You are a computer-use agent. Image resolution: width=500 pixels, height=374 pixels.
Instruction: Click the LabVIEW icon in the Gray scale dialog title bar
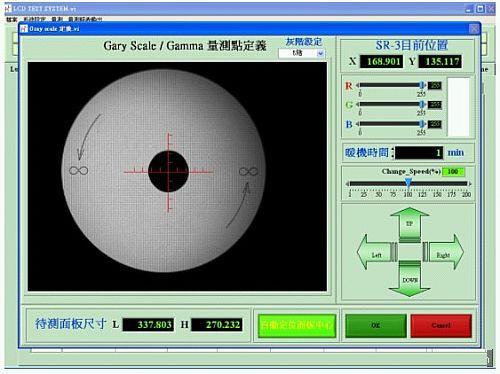24,29
